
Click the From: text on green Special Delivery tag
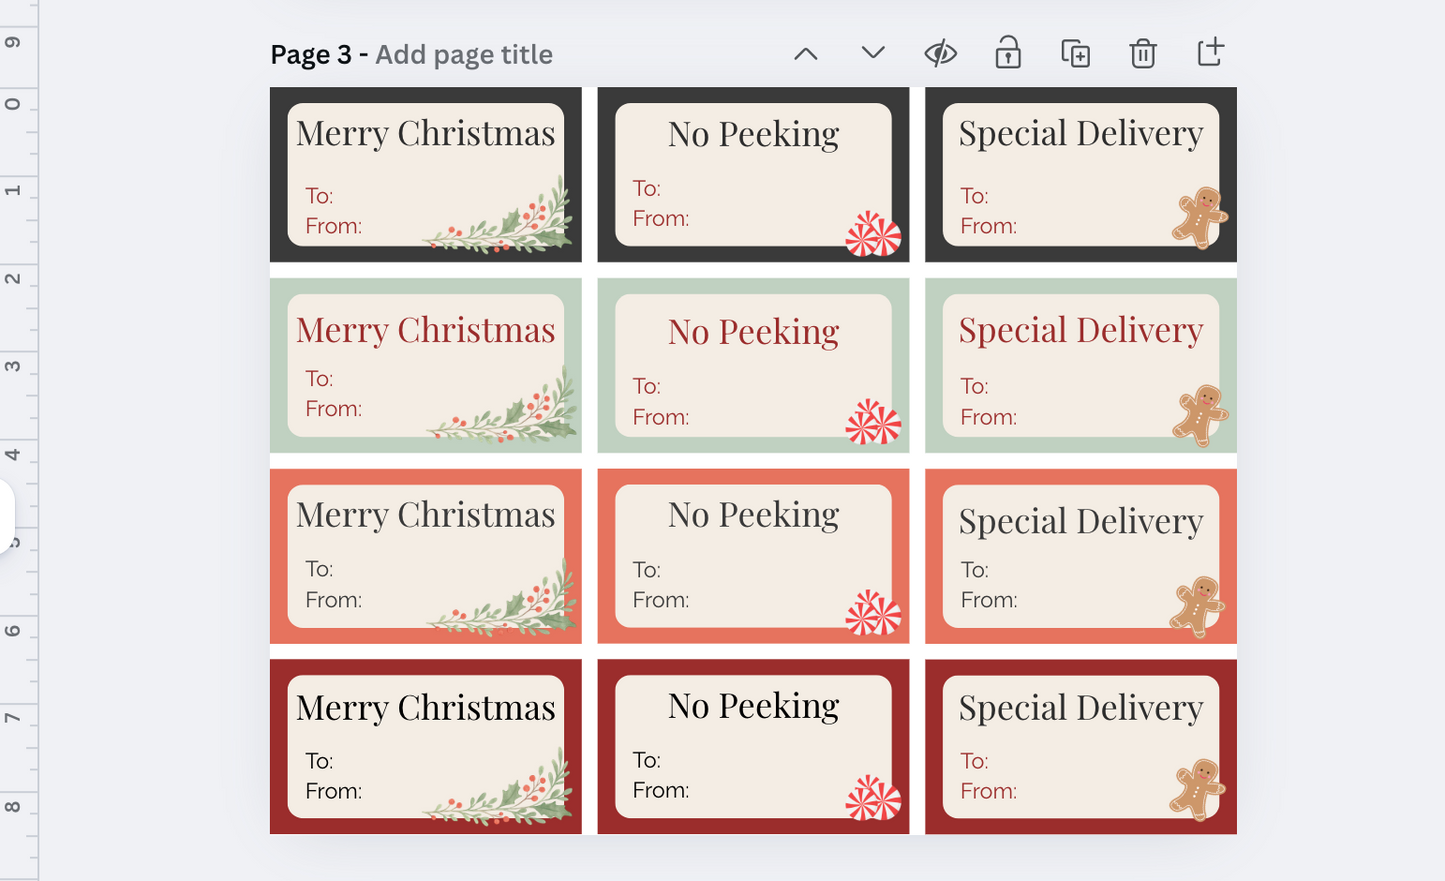(988, 416)
